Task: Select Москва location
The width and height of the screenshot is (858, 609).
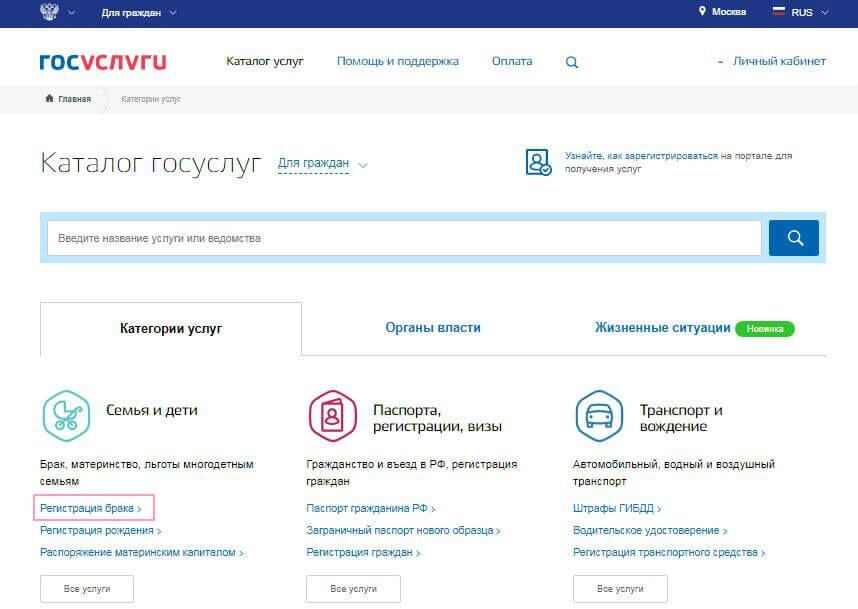Action: tap(728, 11)
